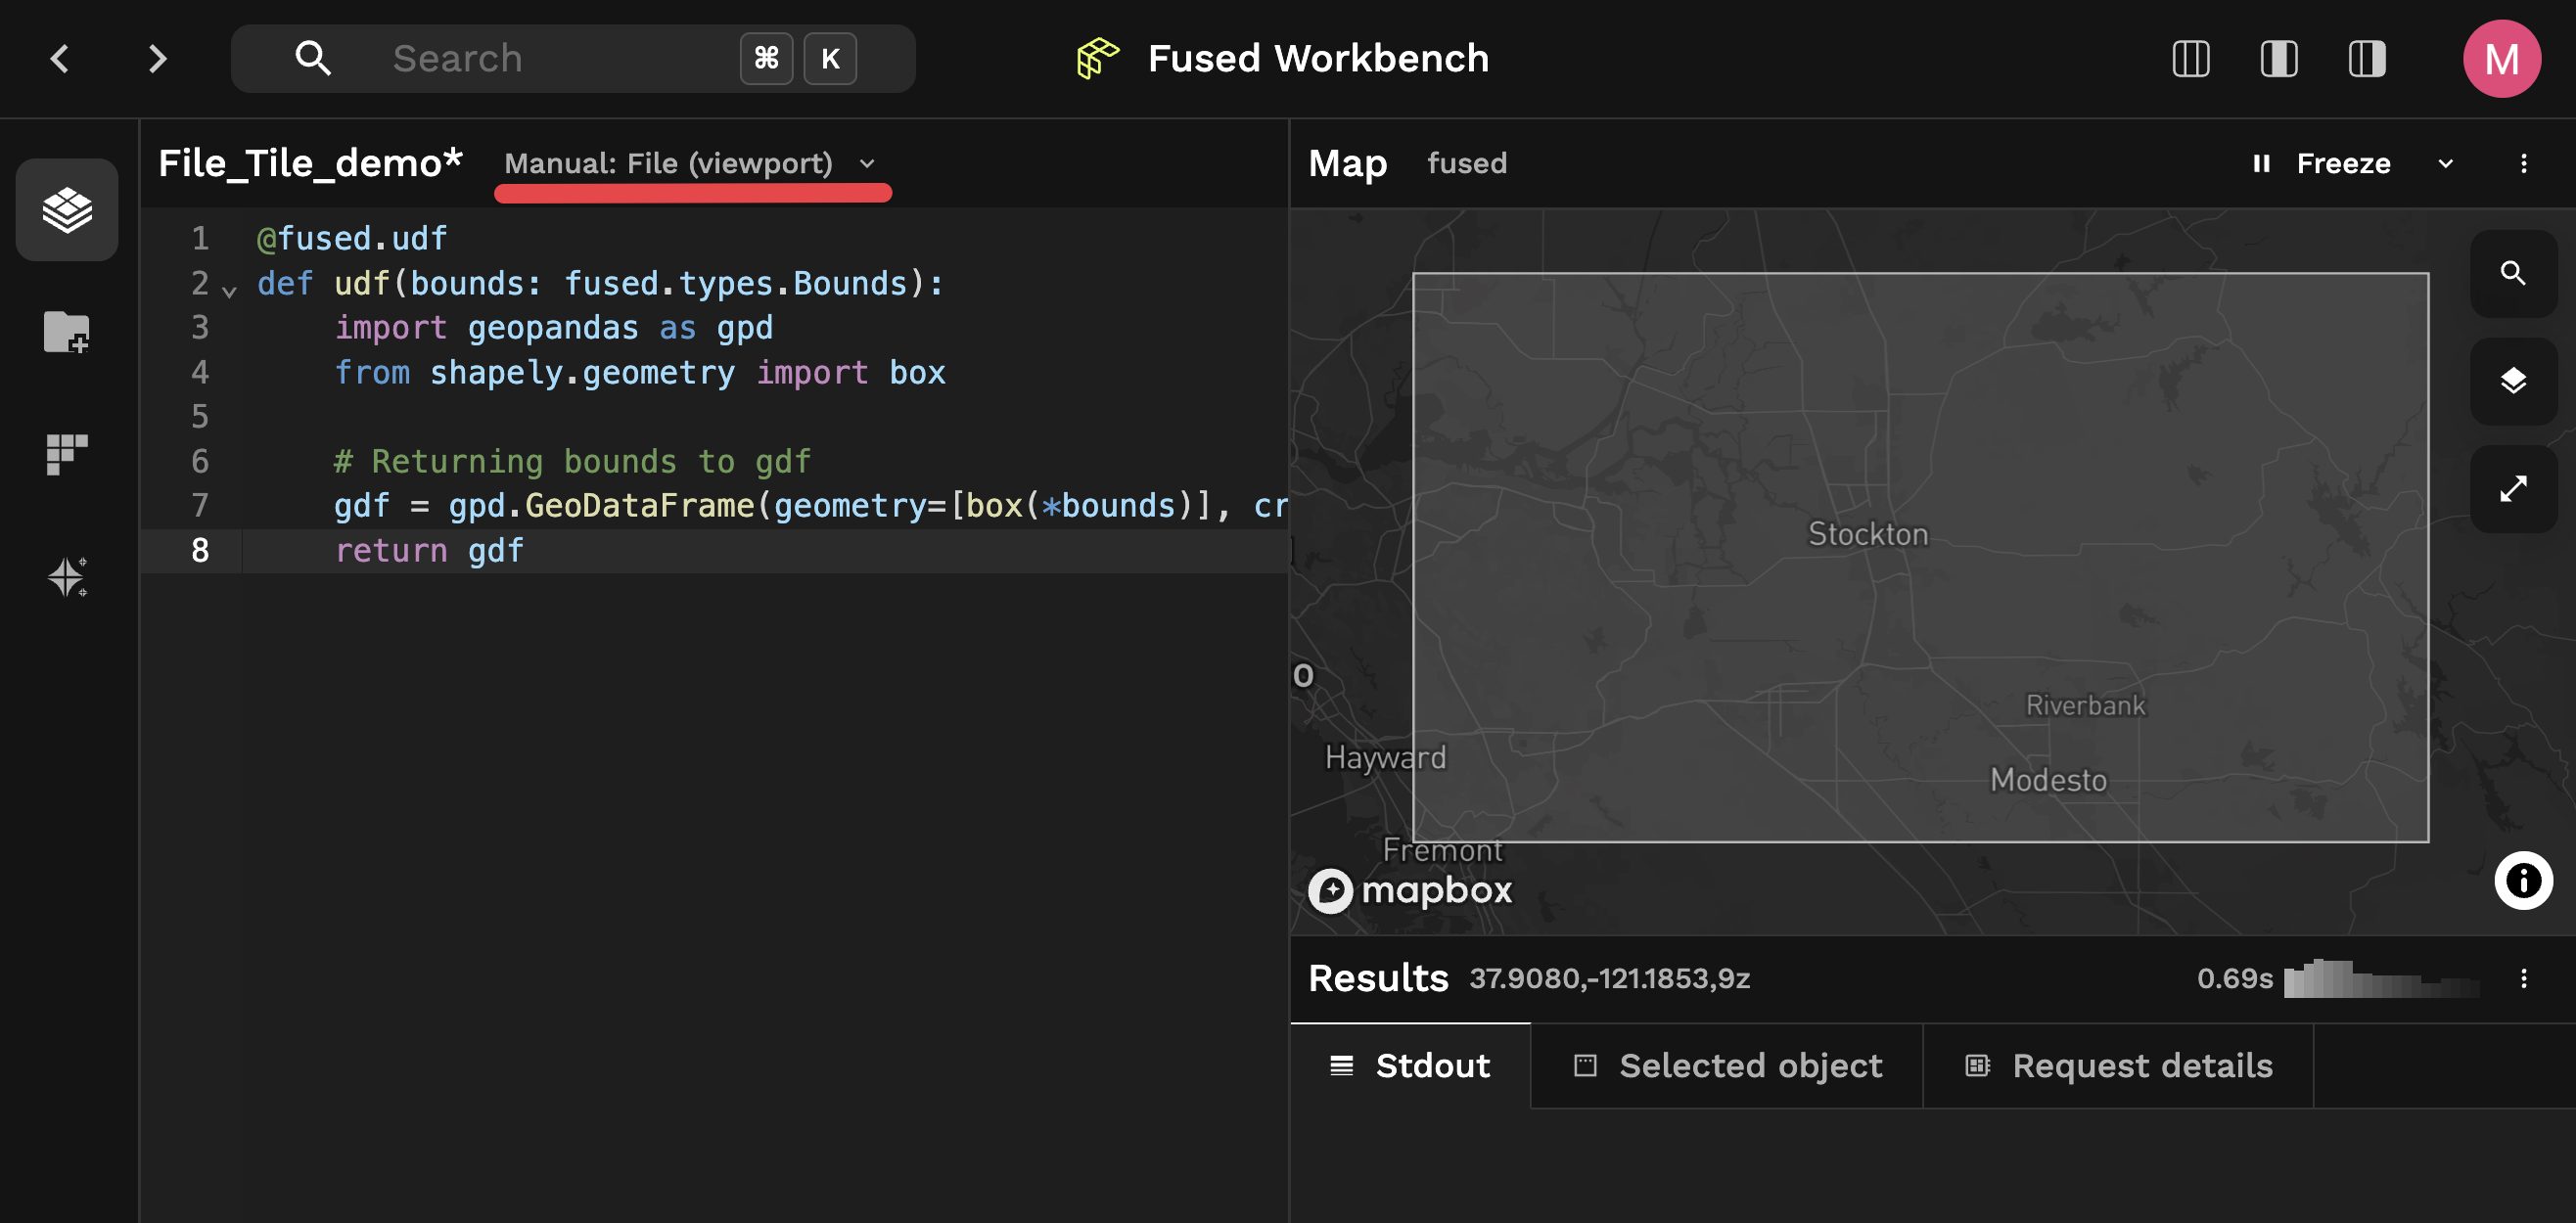The image size is (2576, 1223).
Task: Click the 'fused' label next to Map
Action: pos(1466,163)
